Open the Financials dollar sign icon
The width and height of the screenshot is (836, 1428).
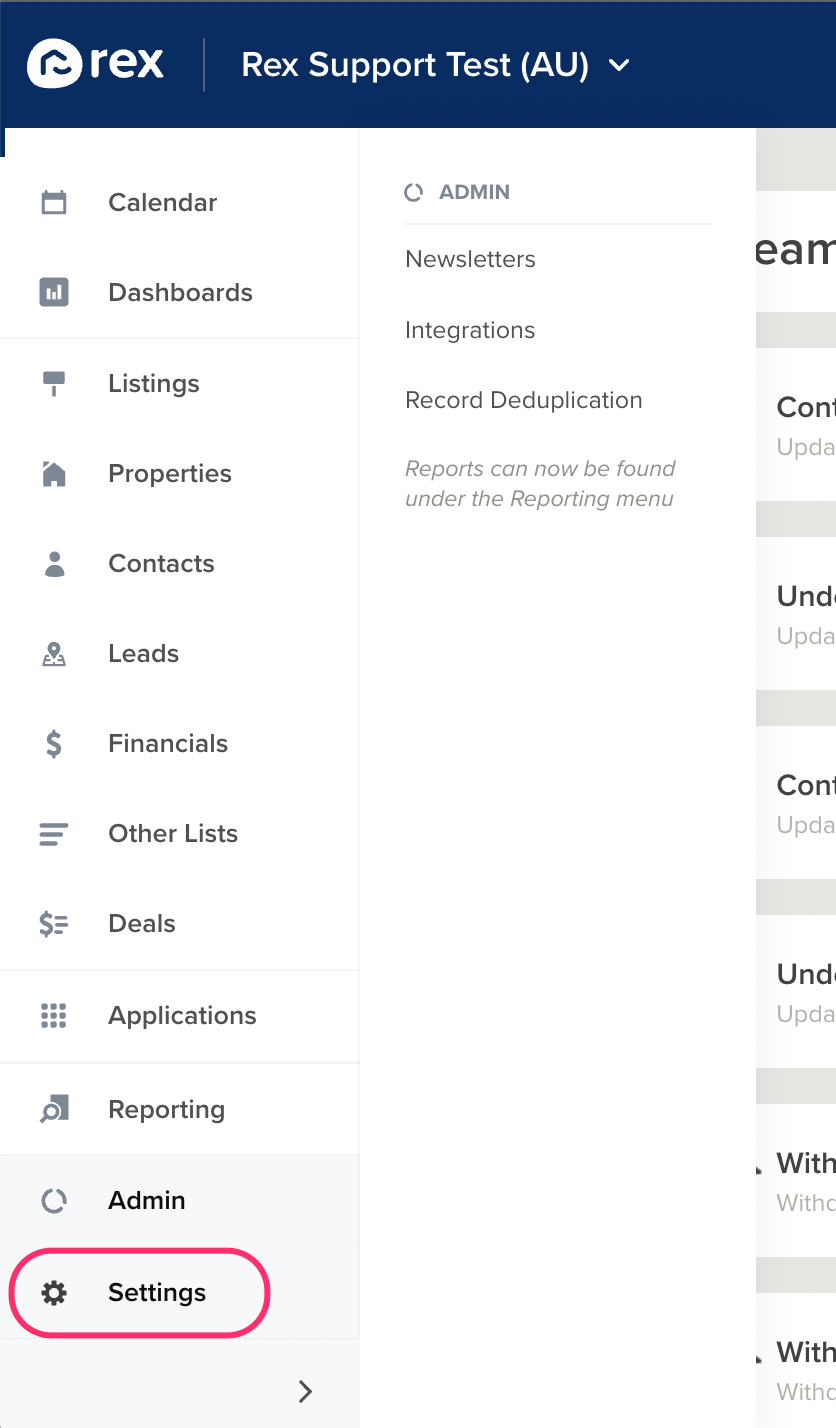[x=54, y=744]
